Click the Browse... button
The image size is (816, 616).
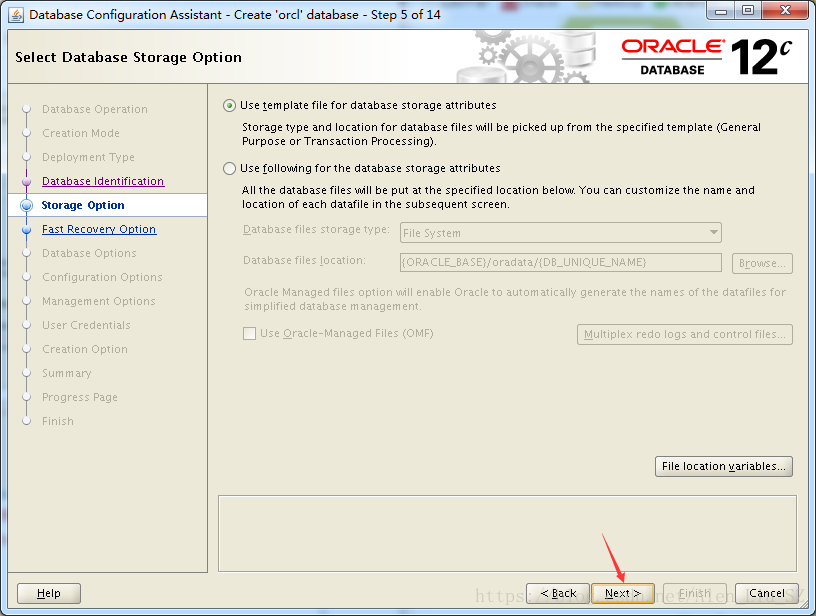point(762,263)
